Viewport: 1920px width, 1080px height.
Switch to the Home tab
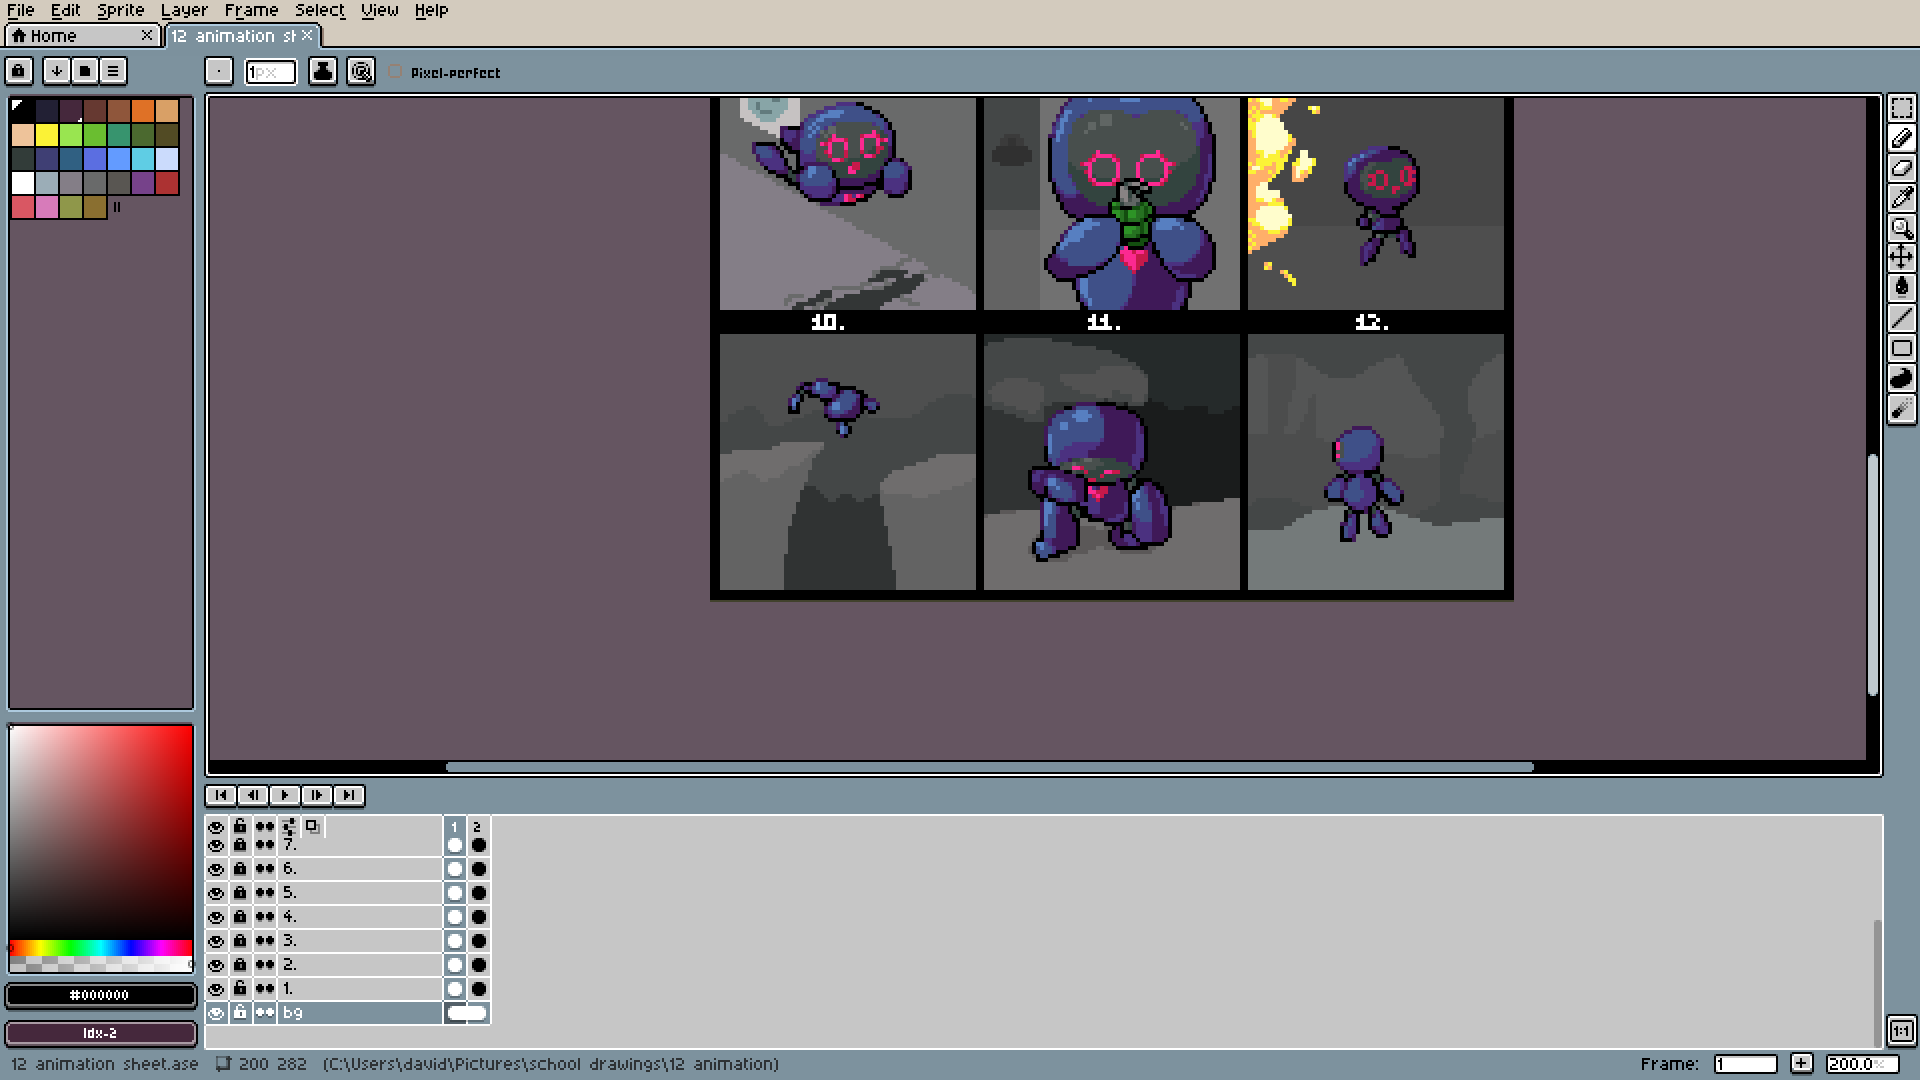pos(54,36)
